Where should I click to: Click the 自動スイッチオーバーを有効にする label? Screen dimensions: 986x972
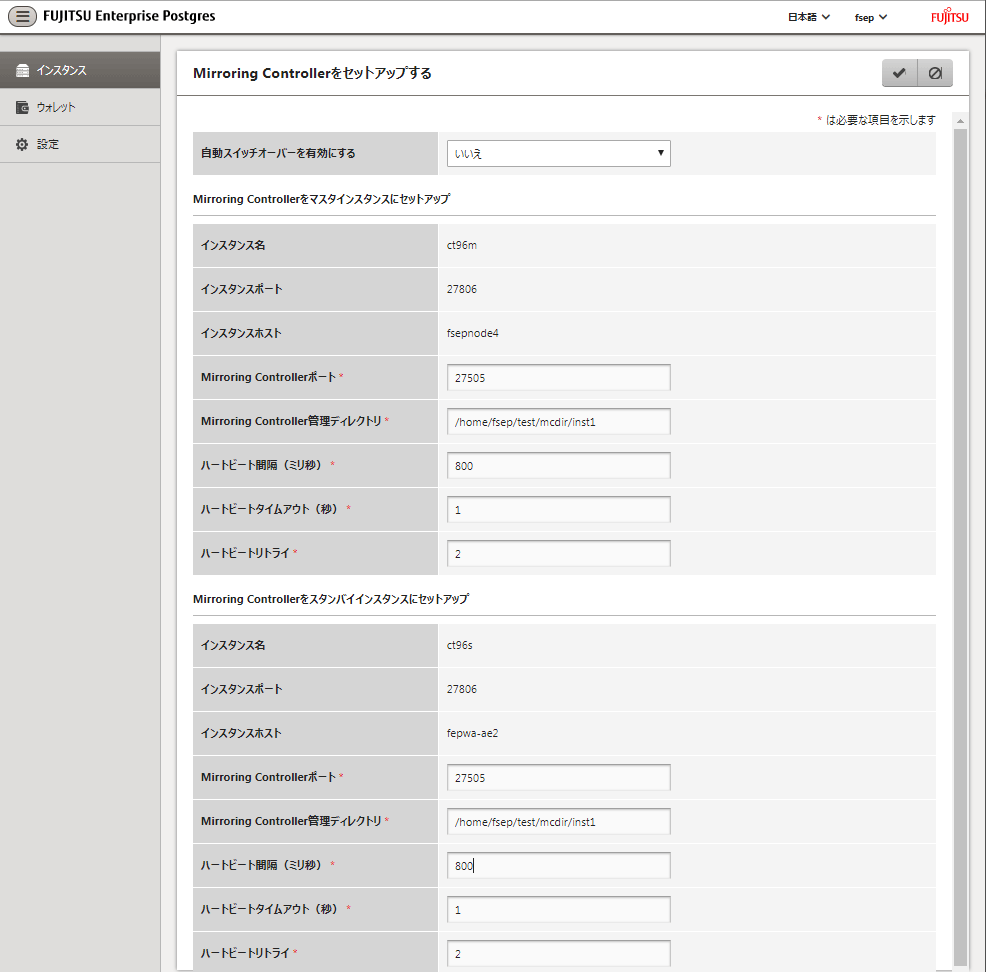[x=278, y=153]
